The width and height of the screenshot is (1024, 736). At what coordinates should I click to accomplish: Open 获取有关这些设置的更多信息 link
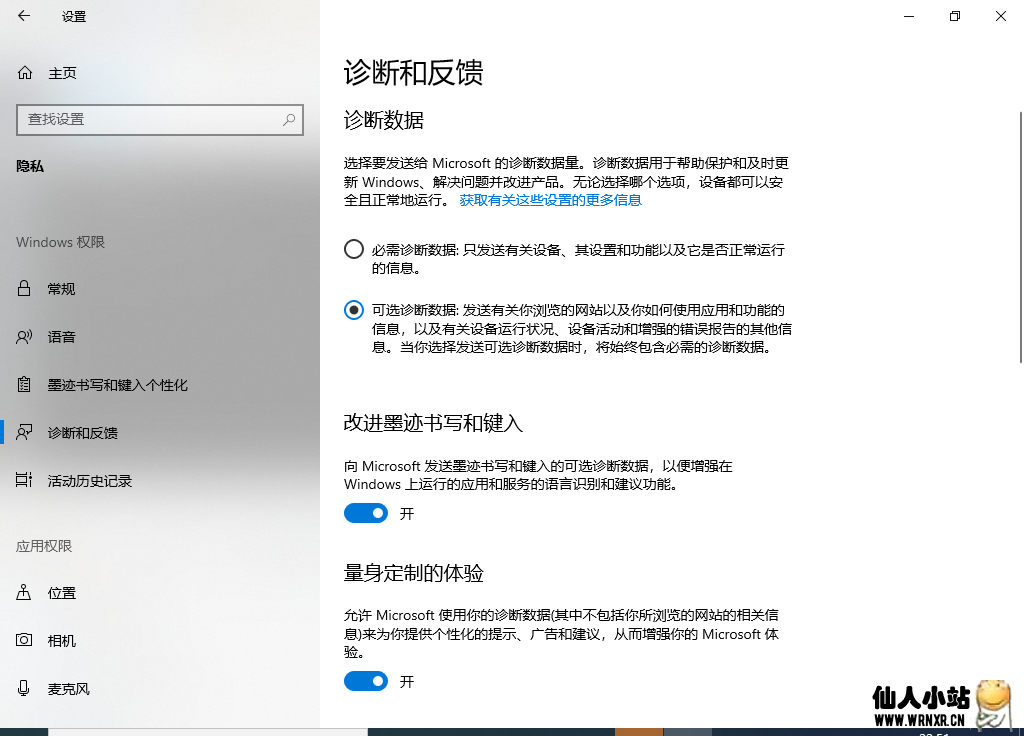(551, 200)
